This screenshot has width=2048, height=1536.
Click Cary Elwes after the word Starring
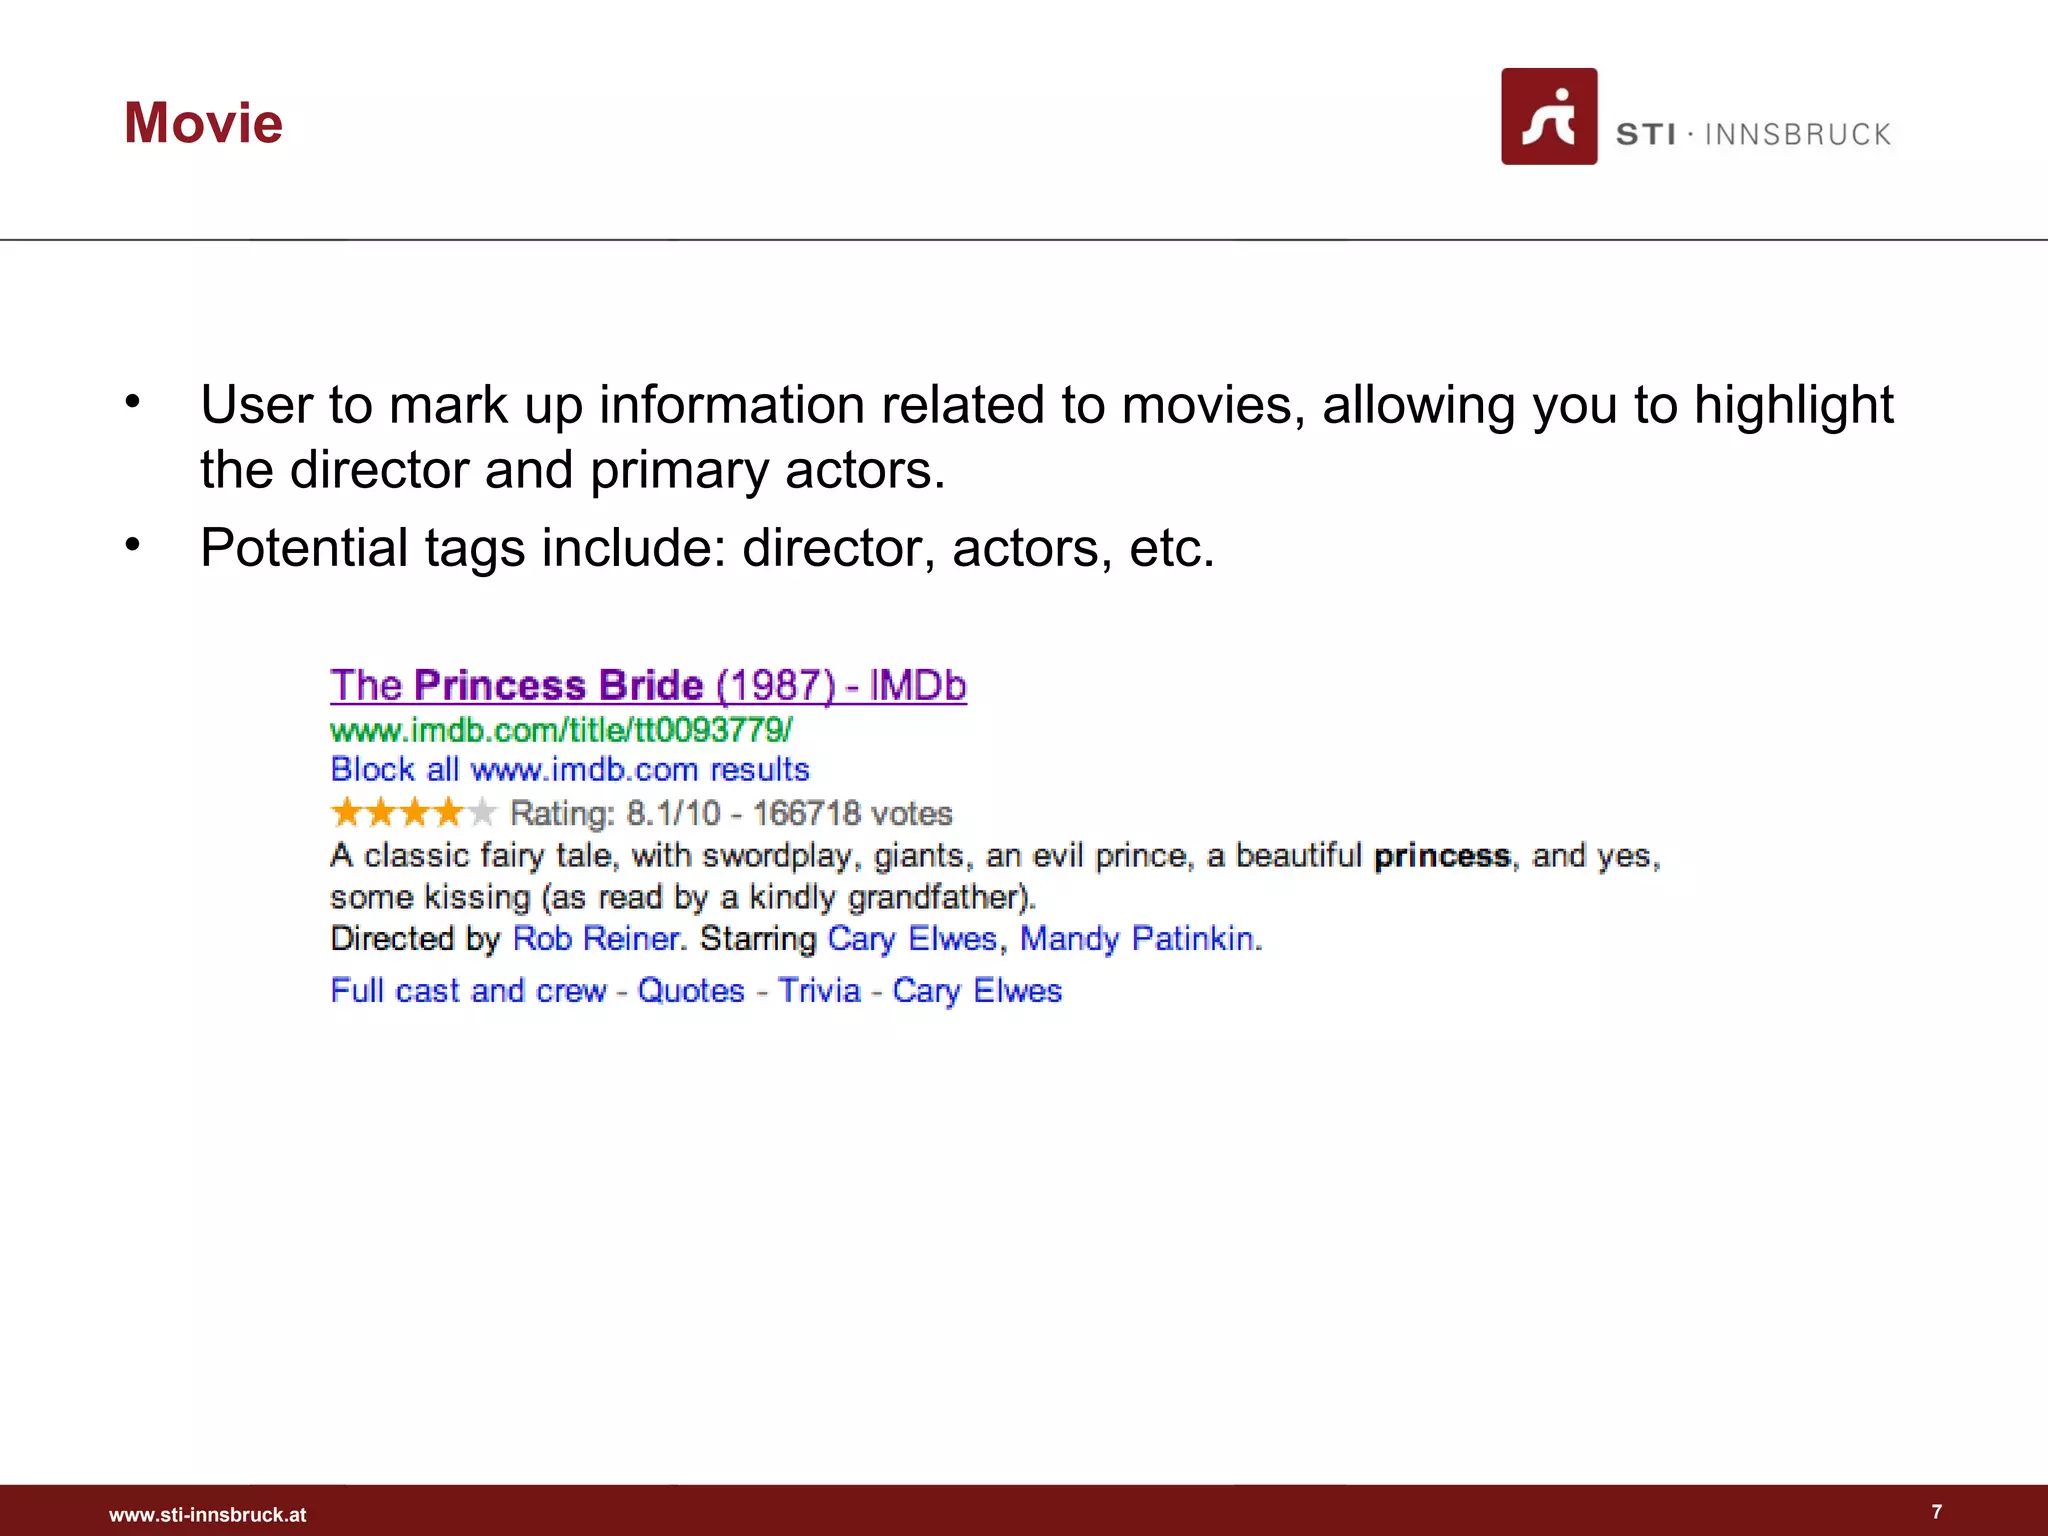tap(912, 938)
